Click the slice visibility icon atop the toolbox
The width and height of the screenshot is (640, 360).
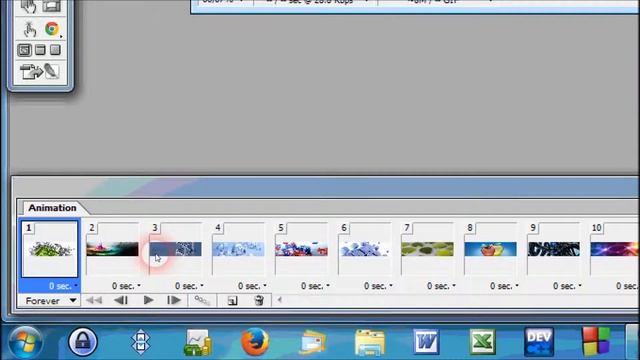click(x=52, y=6)
